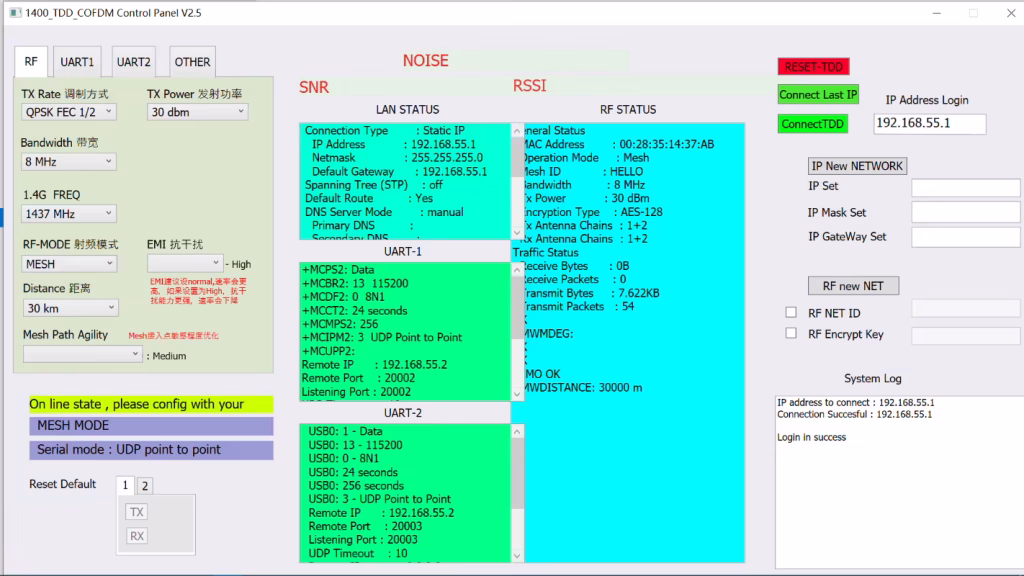Enable the RF Encrypt Key checkbox
This screenshot has width=1024, height=576.
pos(790,335)
